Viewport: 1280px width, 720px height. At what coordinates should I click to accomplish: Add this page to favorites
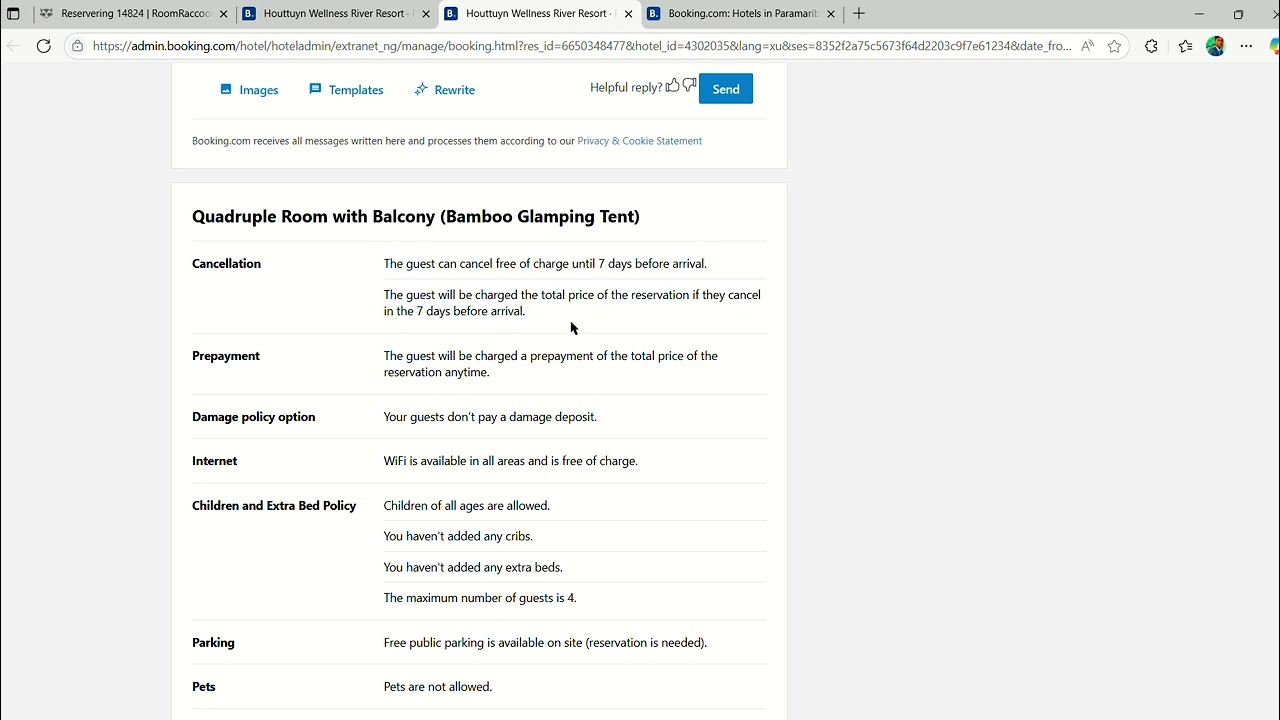pos(1114,46)
